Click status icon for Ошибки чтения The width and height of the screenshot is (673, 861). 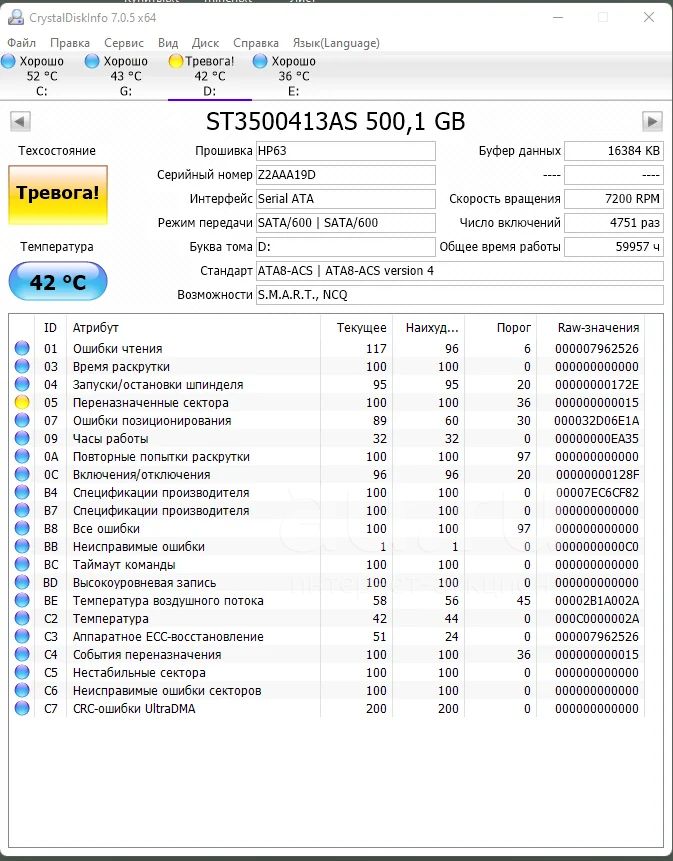pos(22,348)
